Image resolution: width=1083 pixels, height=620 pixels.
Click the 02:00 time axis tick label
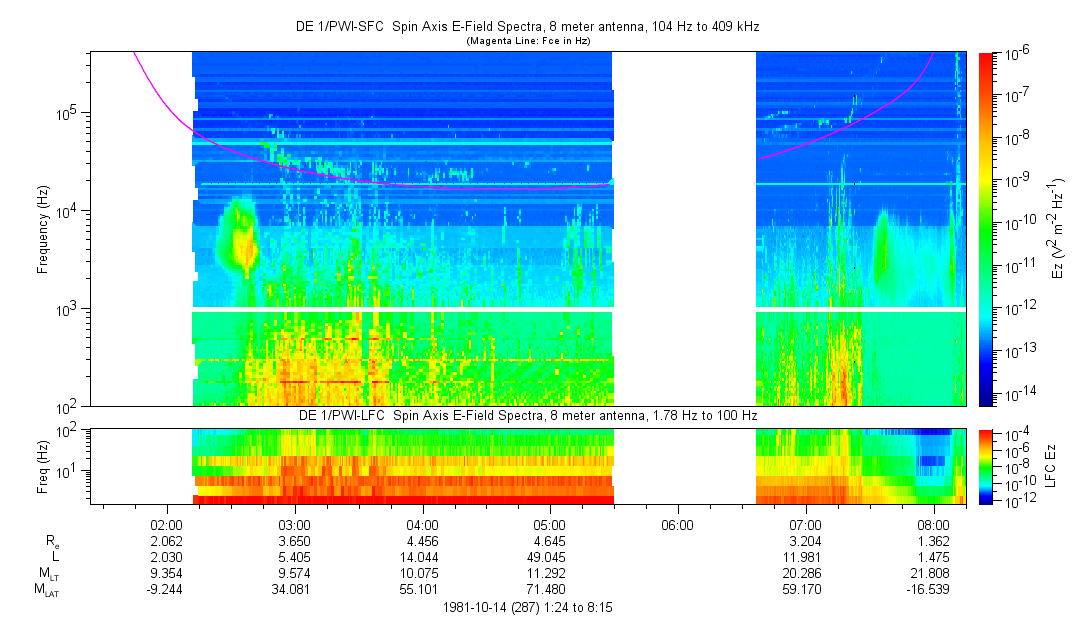[166, 524]
